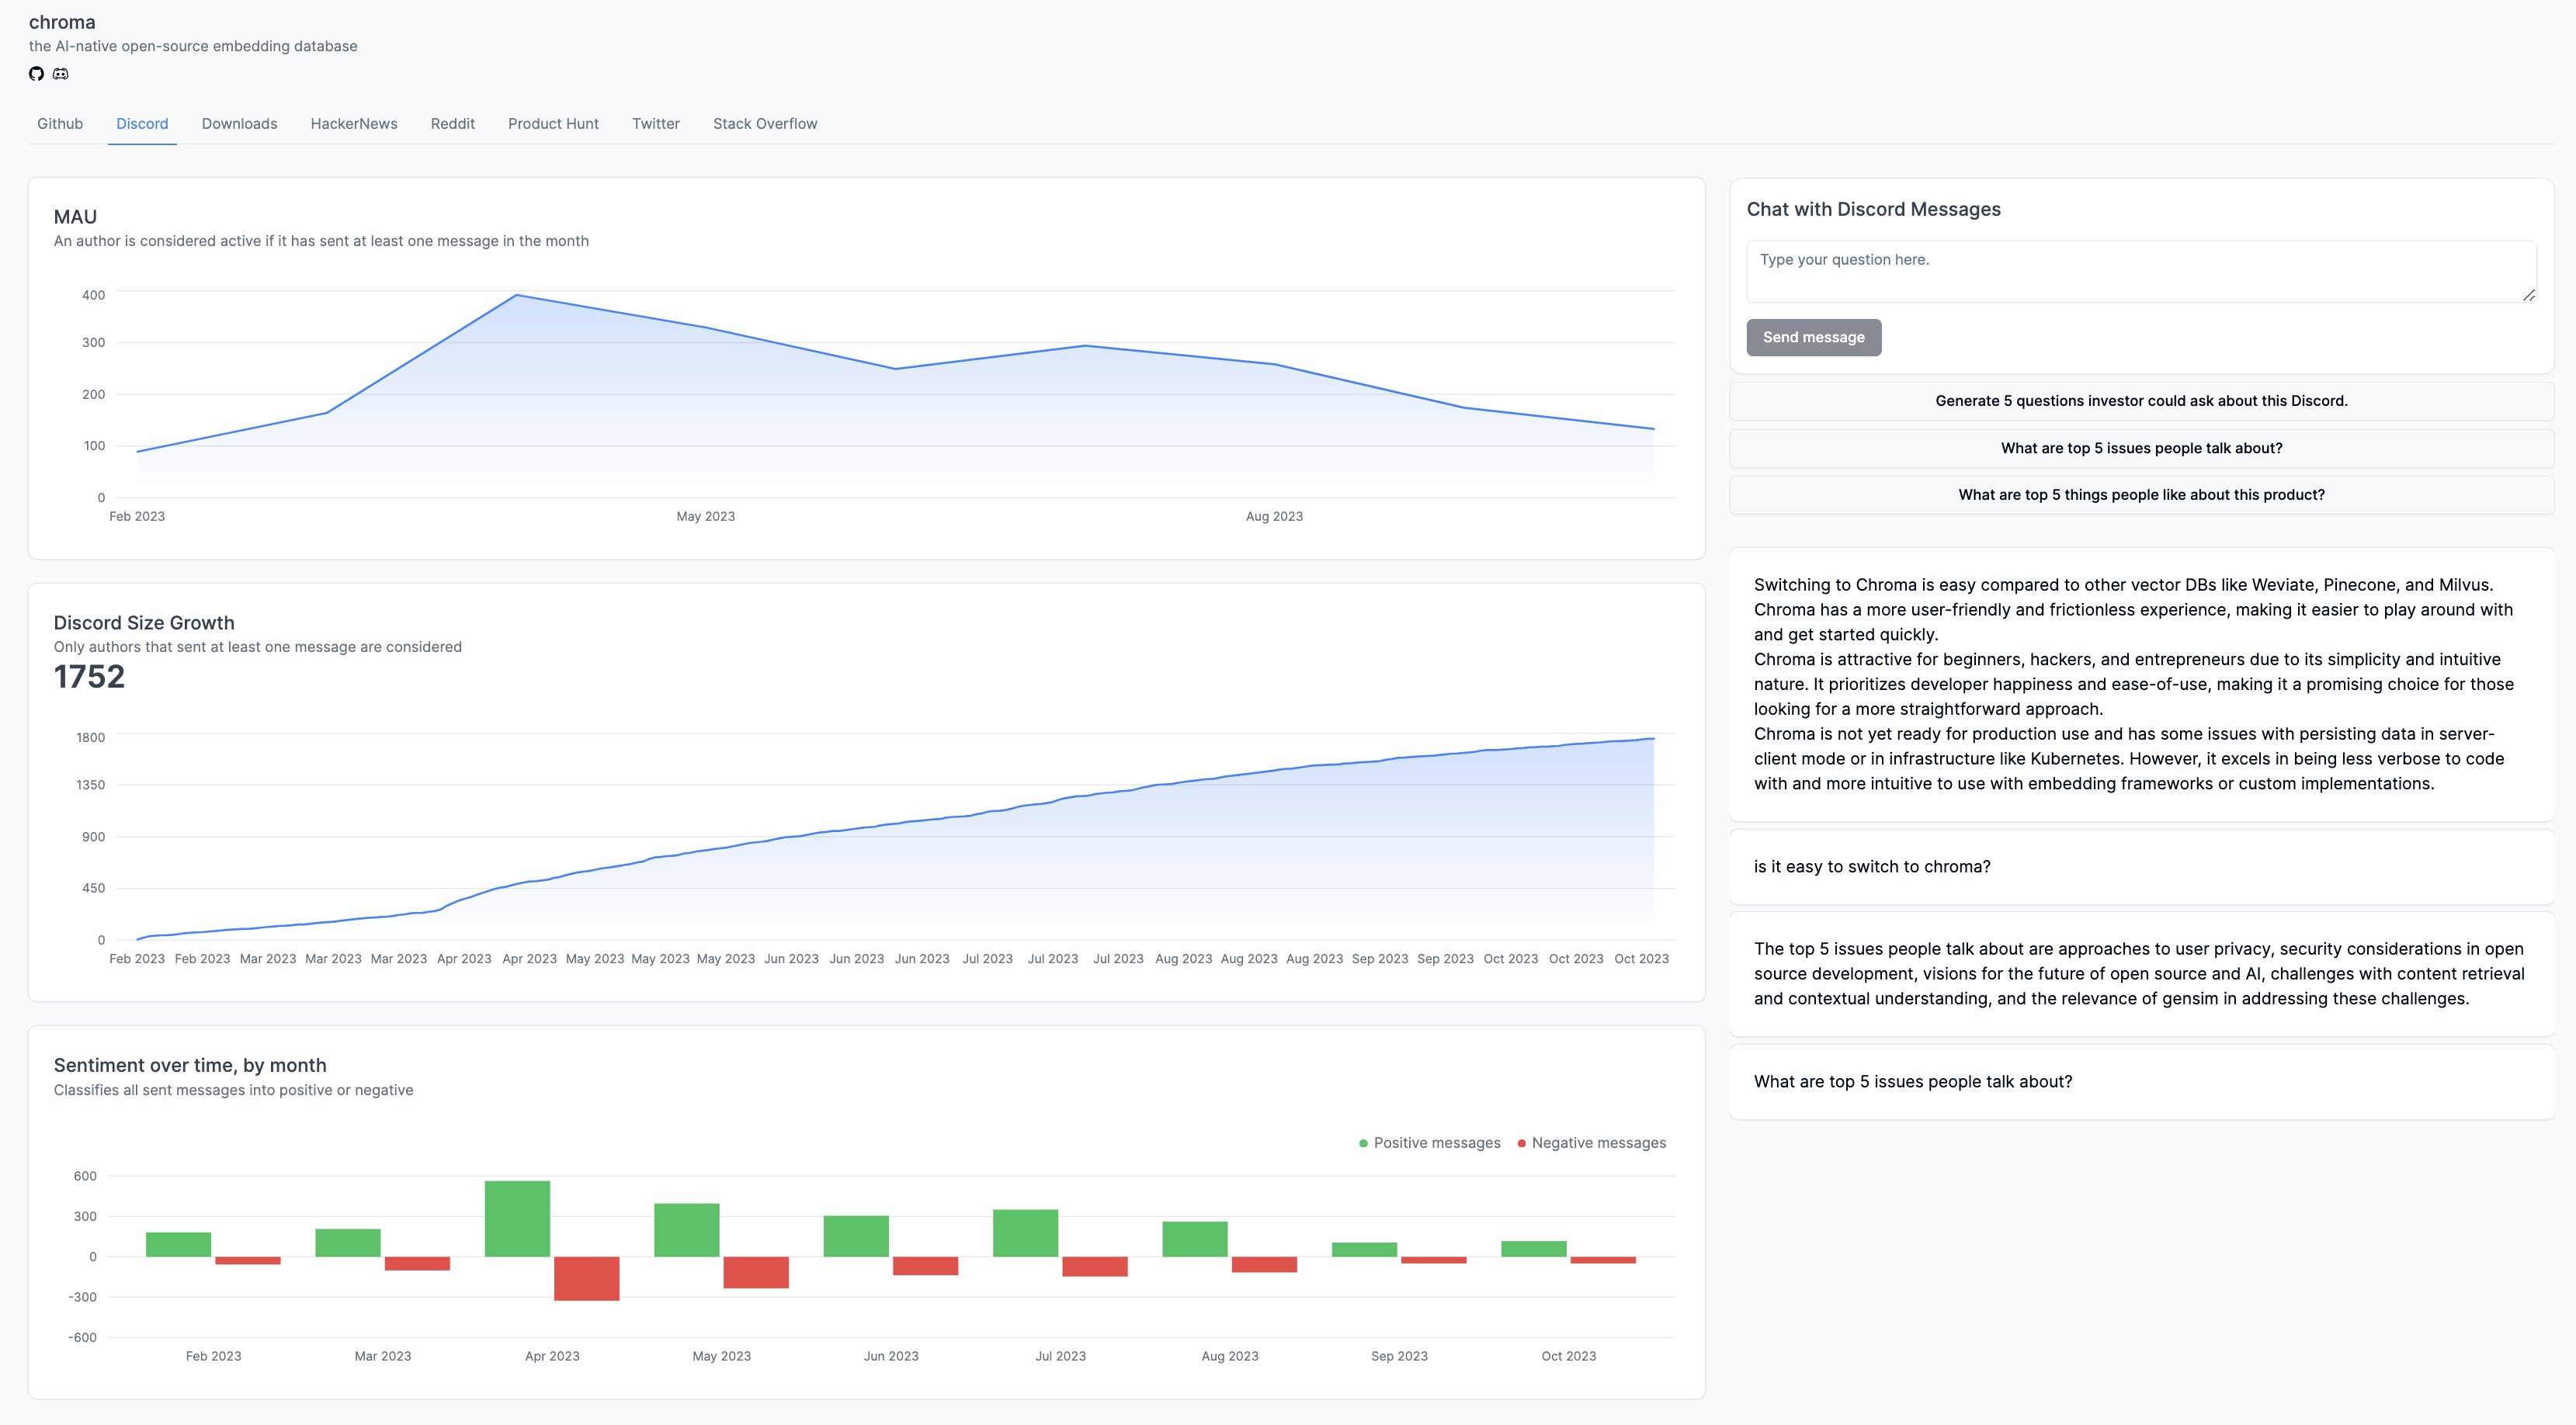The height and width of the screenshot is (1425, 2576).
Task: Ask the investor questions suggestion
Action: coord(2141,401)
